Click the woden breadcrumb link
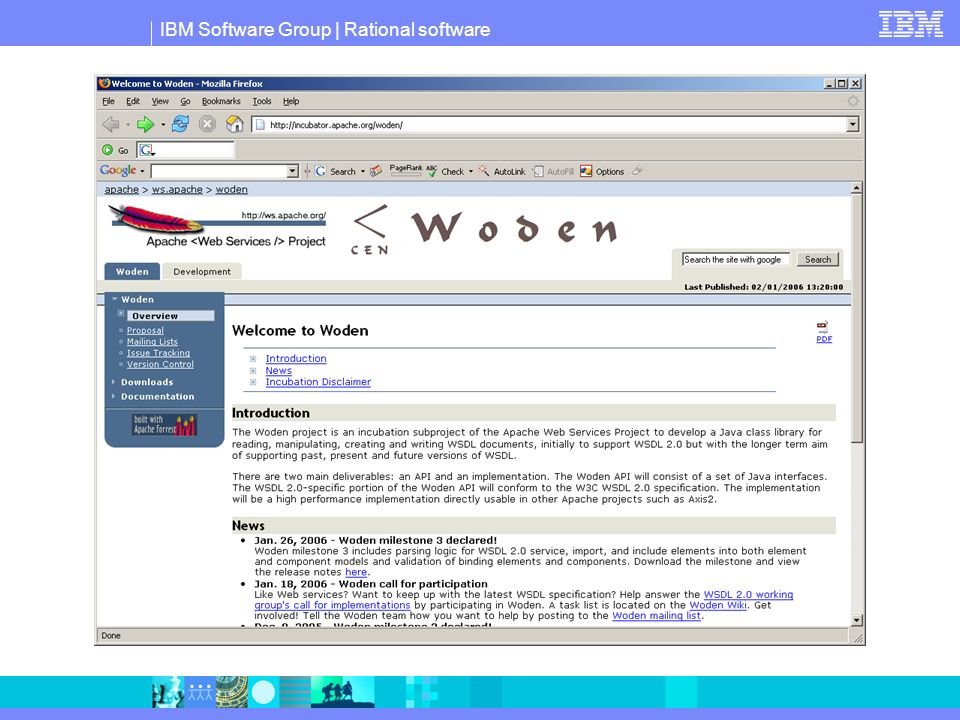 tap(231, 189)
